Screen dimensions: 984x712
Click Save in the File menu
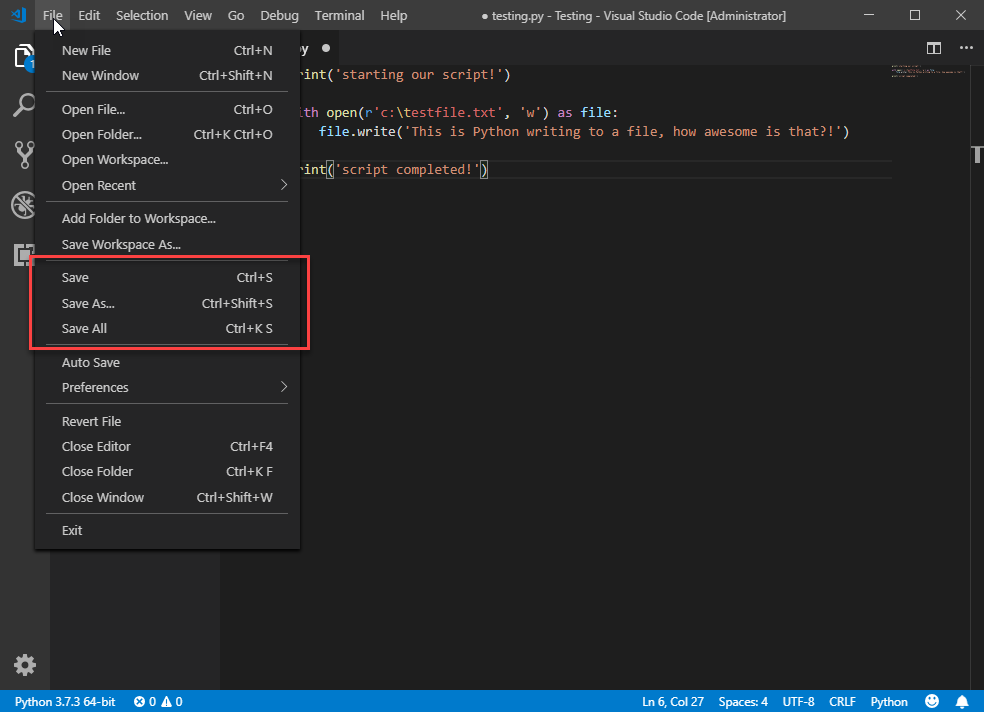167,277
